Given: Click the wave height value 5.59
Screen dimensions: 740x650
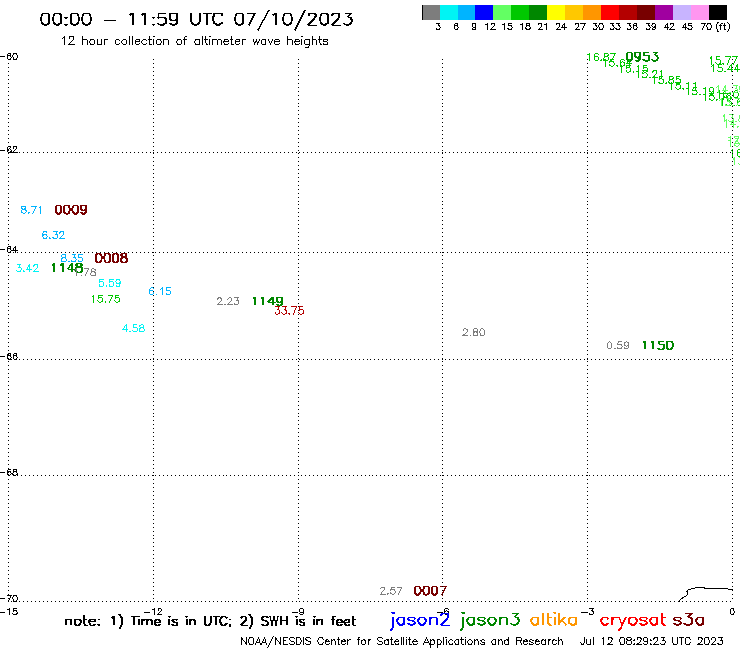Looking at the screenshot, I should click(x=109, y=283).
